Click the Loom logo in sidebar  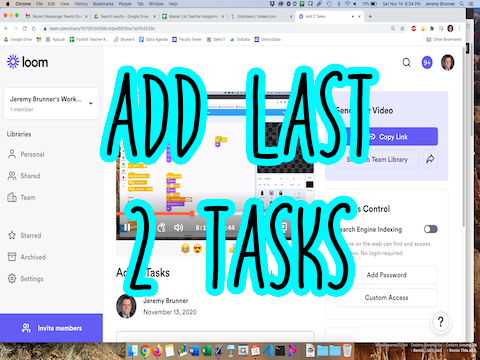(x=27, y=62)
